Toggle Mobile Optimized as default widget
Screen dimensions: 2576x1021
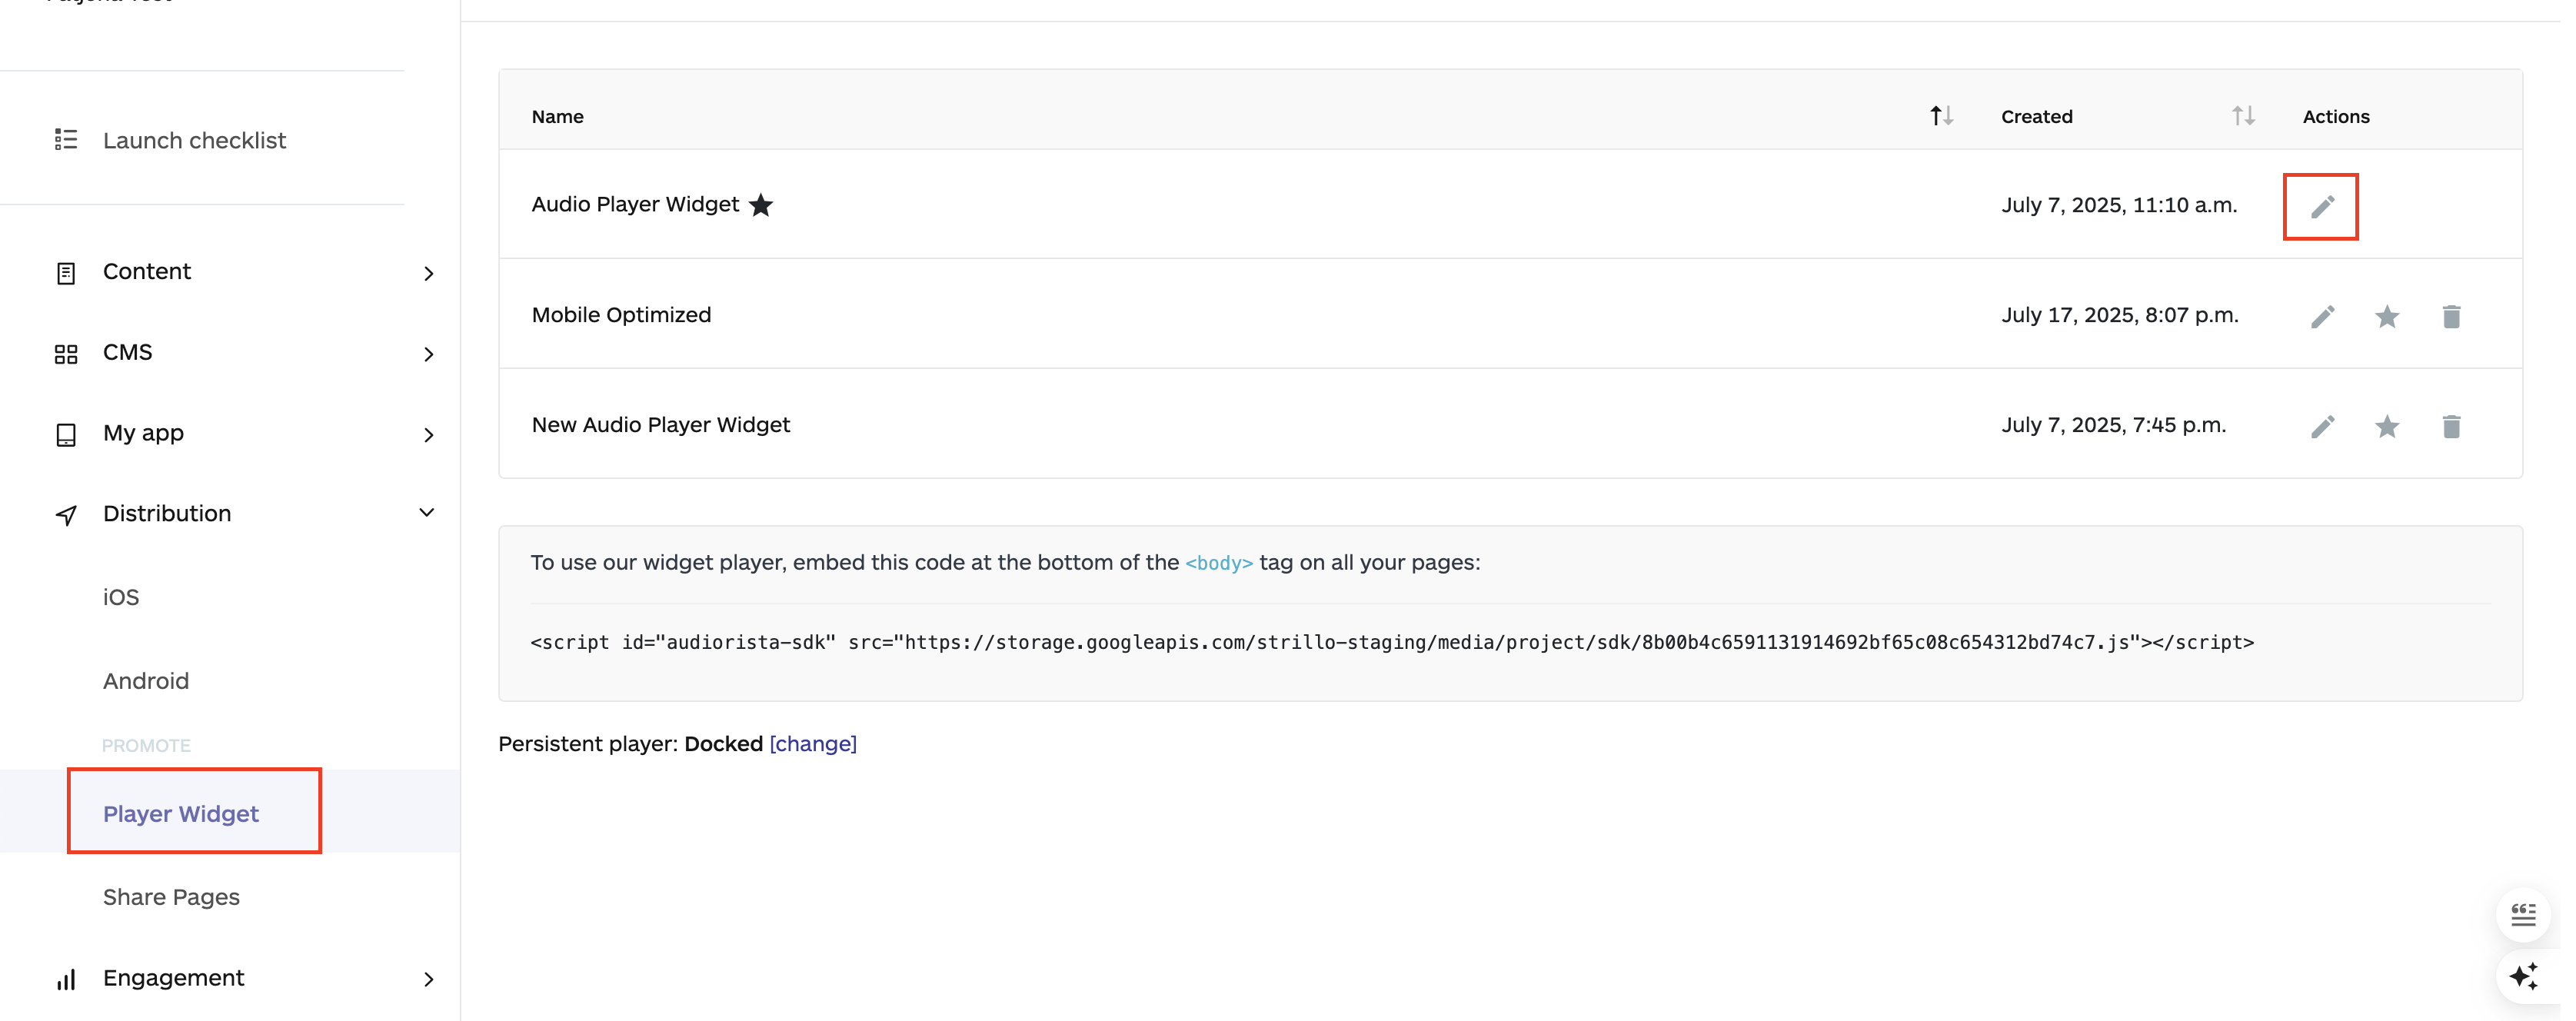click(x=2387, y=316)
